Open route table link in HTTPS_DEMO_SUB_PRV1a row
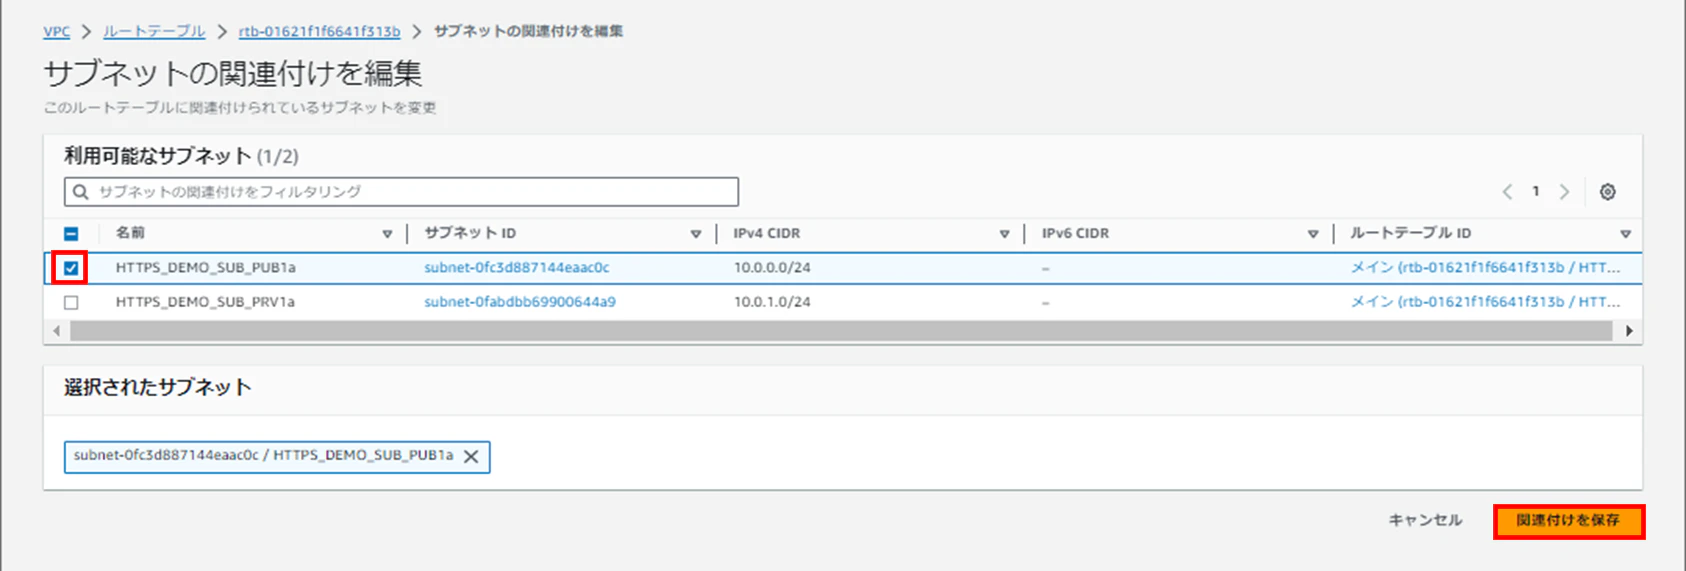The width and height of the screenshot is (1686, 571). [x=1485, y=302]
